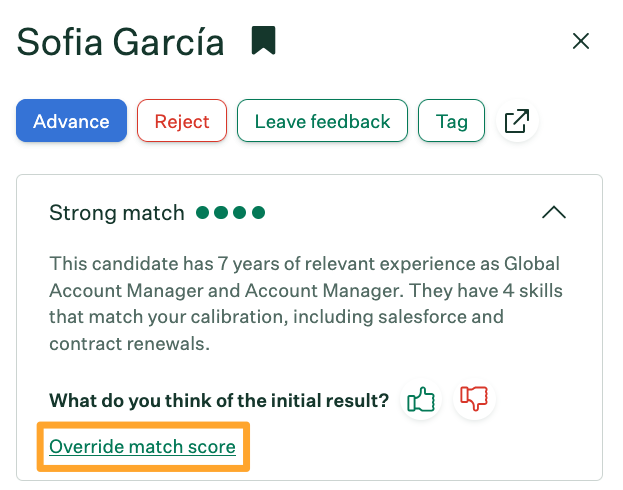Collapse the Strong match section

click(x=553, y=212)
